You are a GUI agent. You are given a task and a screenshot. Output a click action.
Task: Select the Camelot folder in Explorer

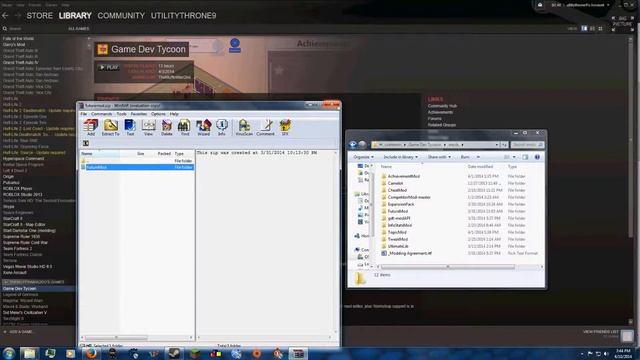coord(396,183)
